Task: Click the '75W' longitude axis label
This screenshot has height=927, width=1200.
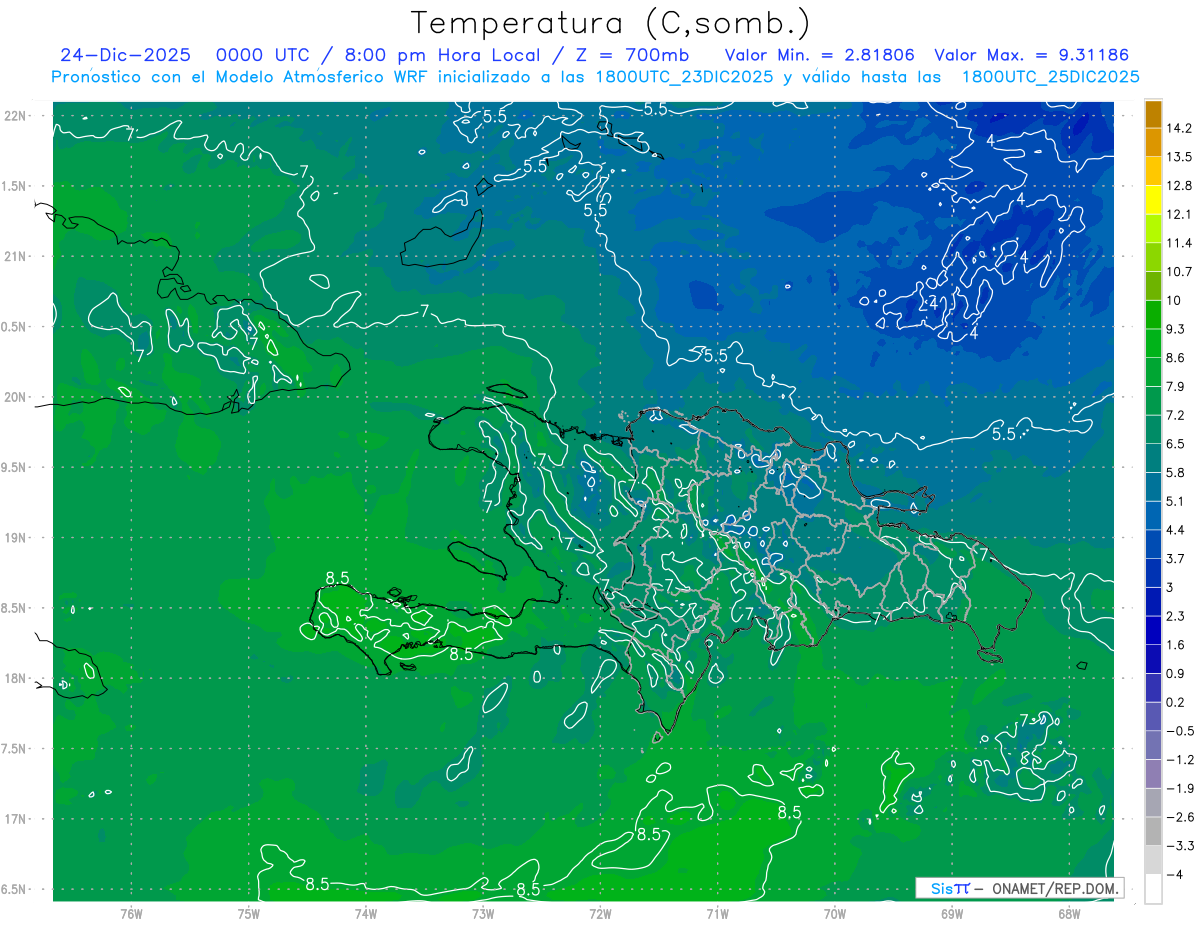Action: (x=248, y=913)
